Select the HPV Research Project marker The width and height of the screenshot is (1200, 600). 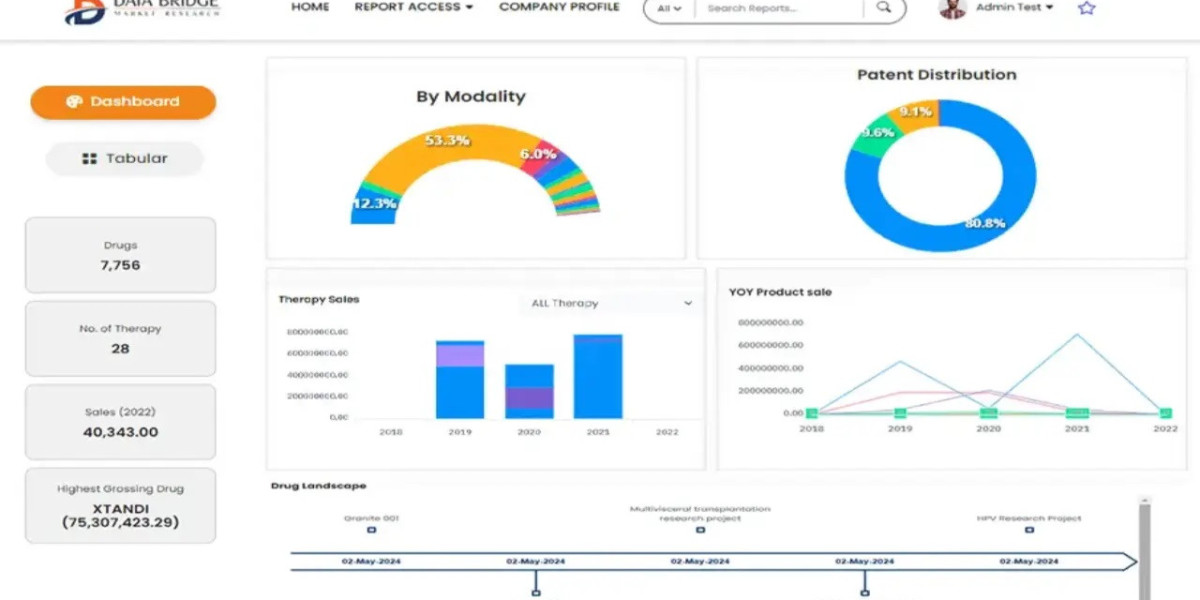point(1029,530)
